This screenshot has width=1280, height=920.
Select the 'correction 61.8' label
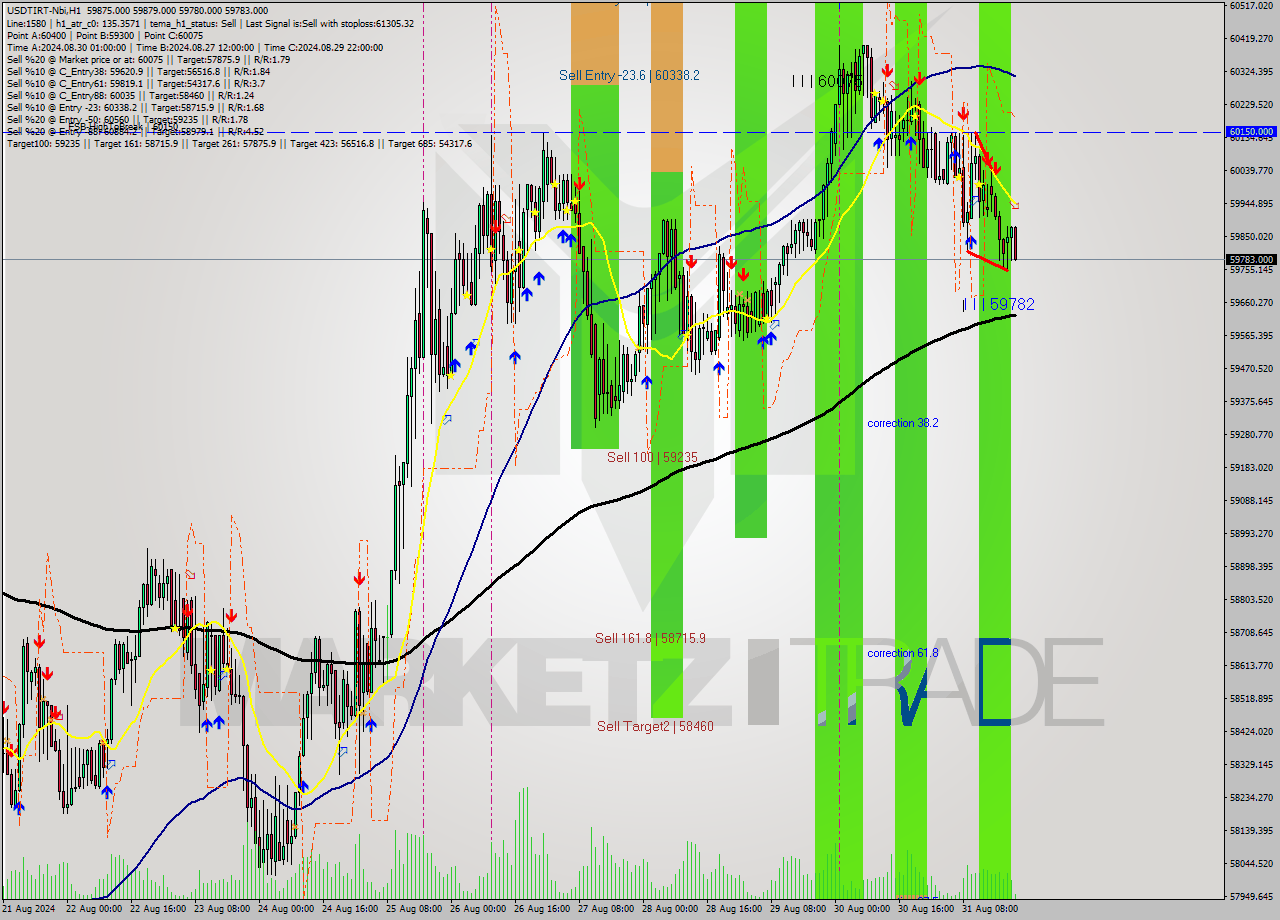click(903, 653)
